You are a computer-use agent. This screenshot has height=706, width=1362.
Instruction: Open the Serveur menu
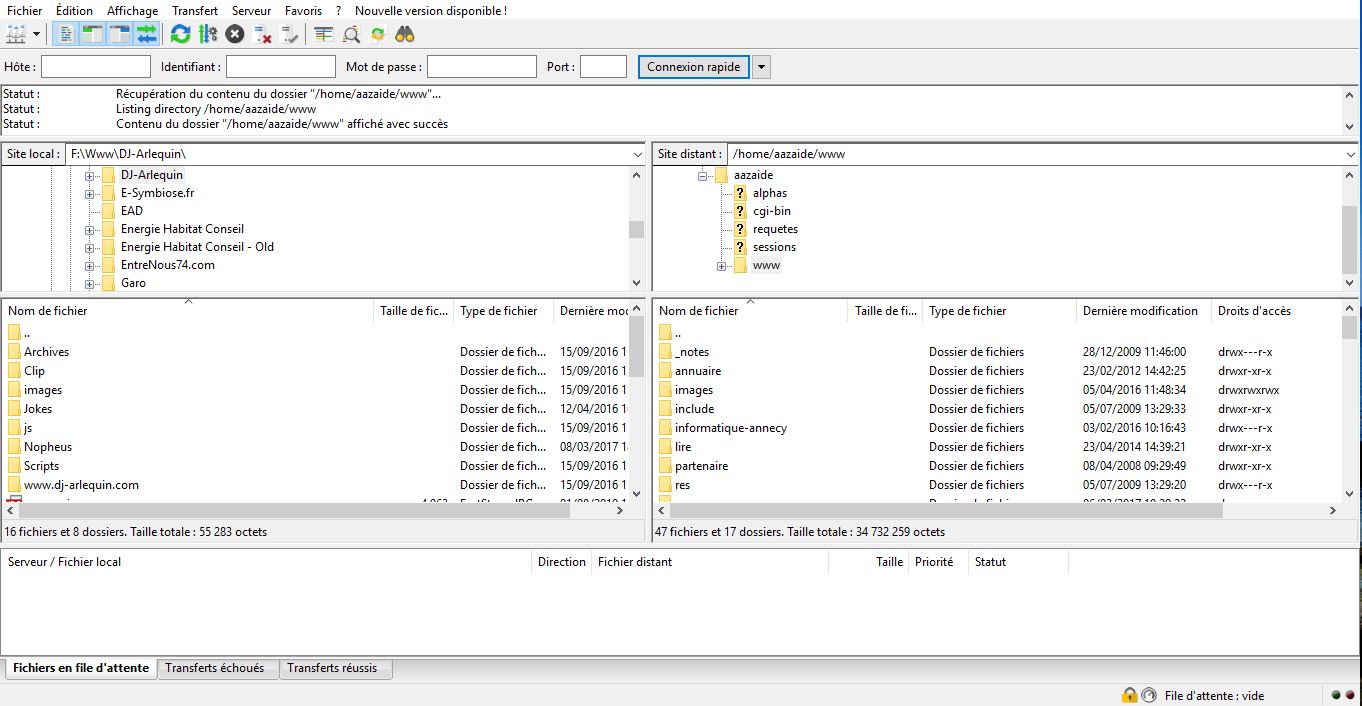click(251, 11)
